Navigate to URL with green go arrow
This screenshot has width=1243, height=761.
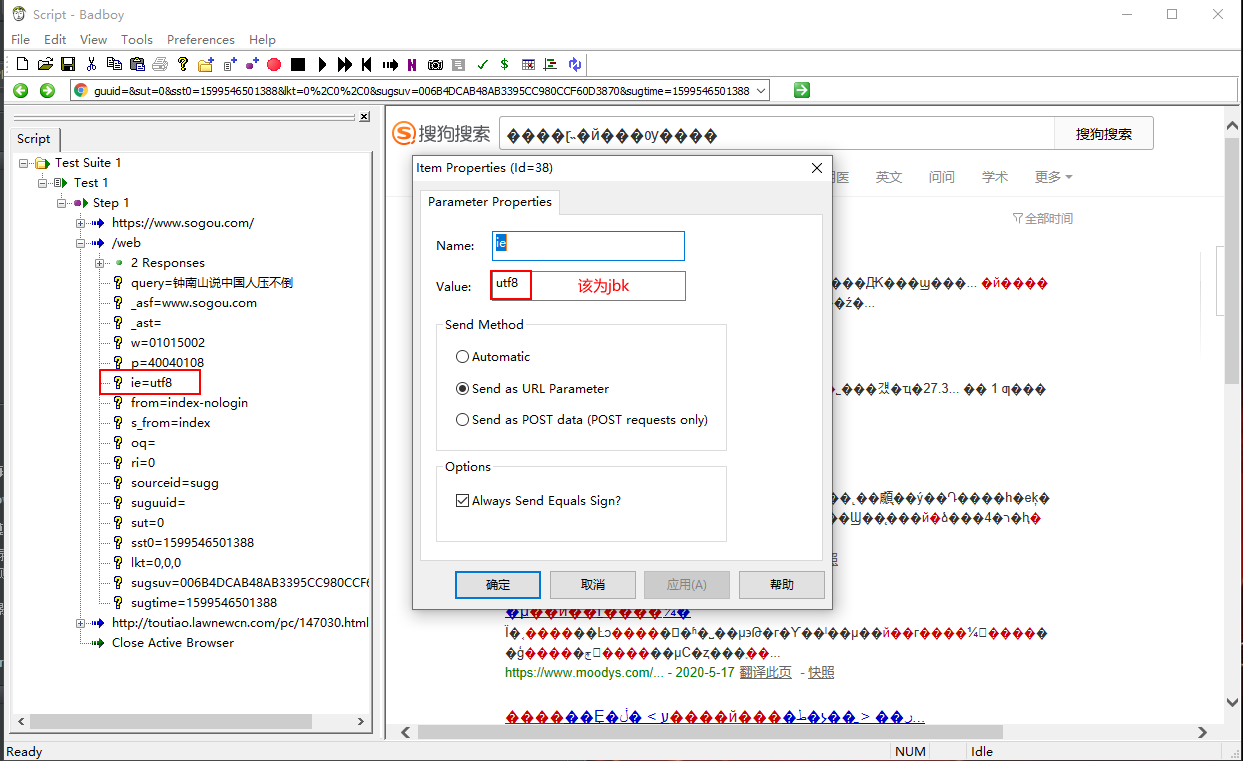tap(802, 90)
